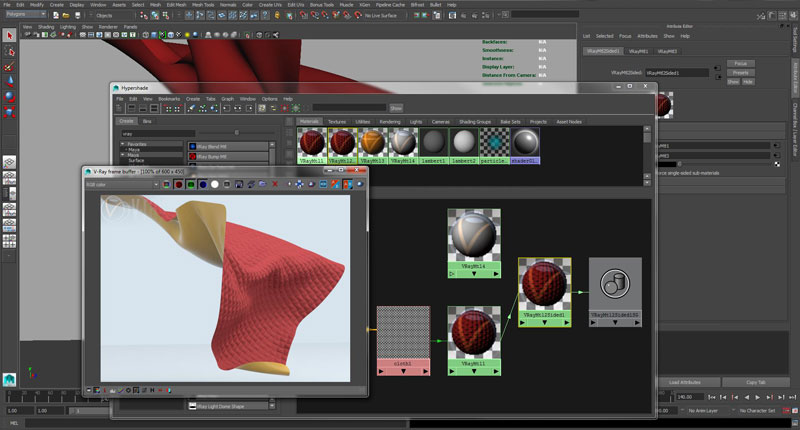Click the save image disk icon in frame buffer

(238, 184)
